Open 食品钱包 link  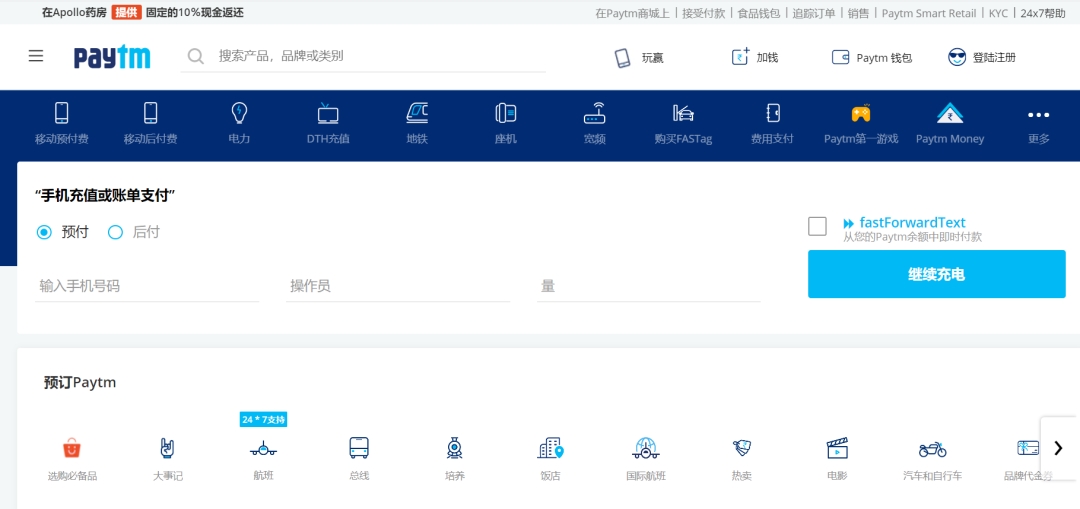(758, 12)
